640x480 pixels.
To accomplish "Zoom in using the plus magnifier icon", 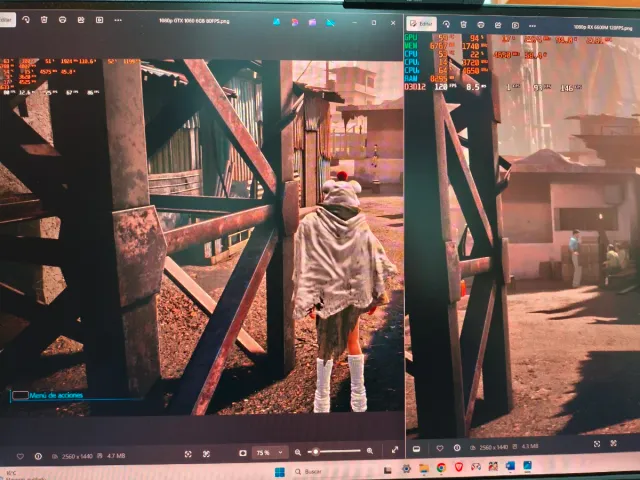I will tap(370, 451).
